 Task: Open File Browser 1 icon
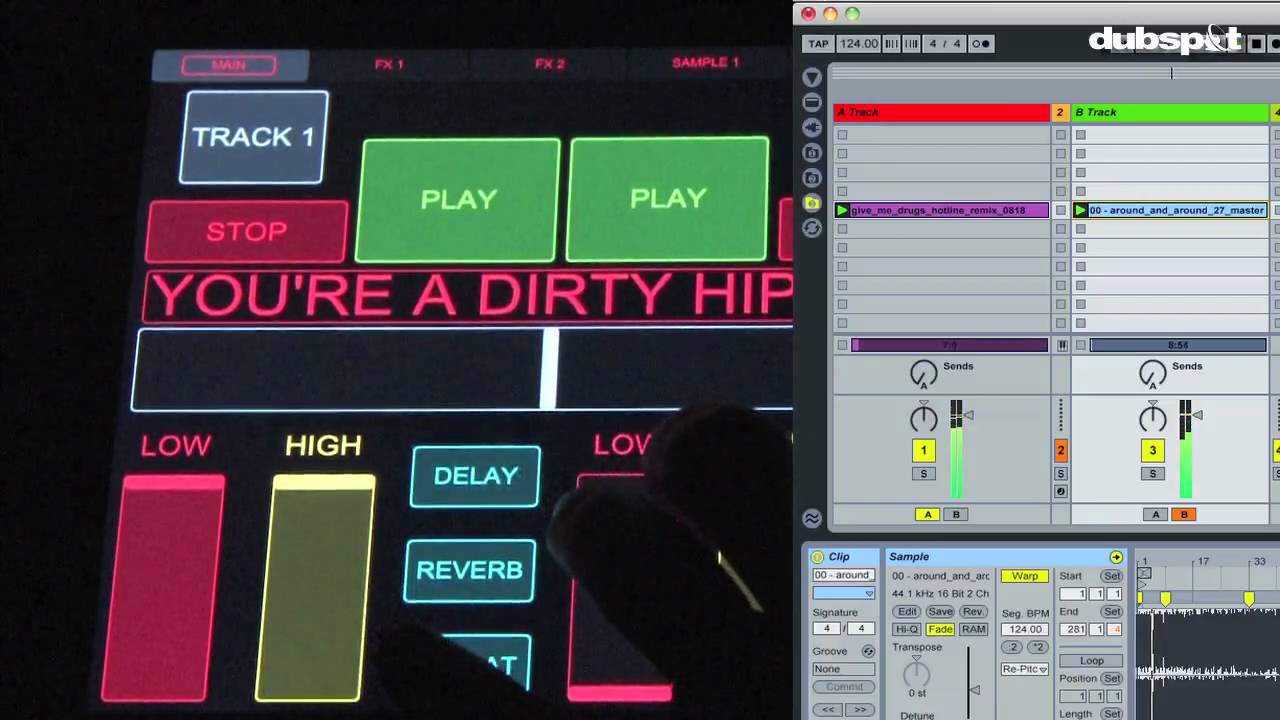[x=812, y=152]
